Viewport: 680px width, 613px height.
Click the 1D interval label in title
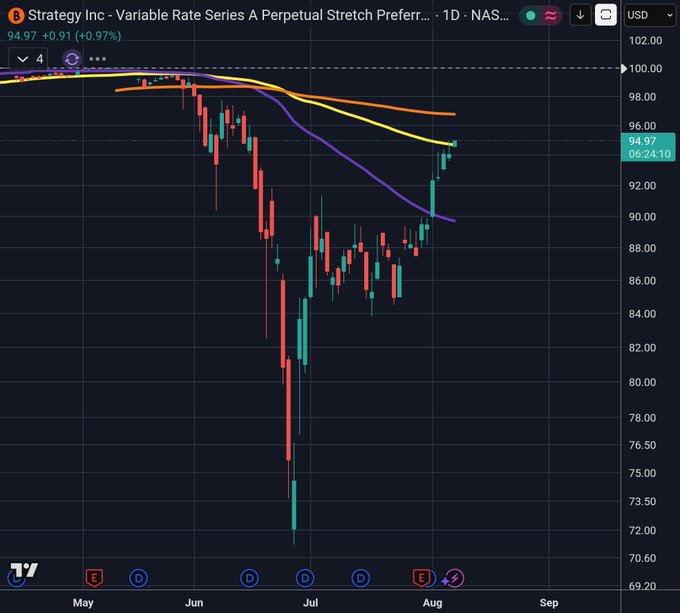click(x=451, y=16)
